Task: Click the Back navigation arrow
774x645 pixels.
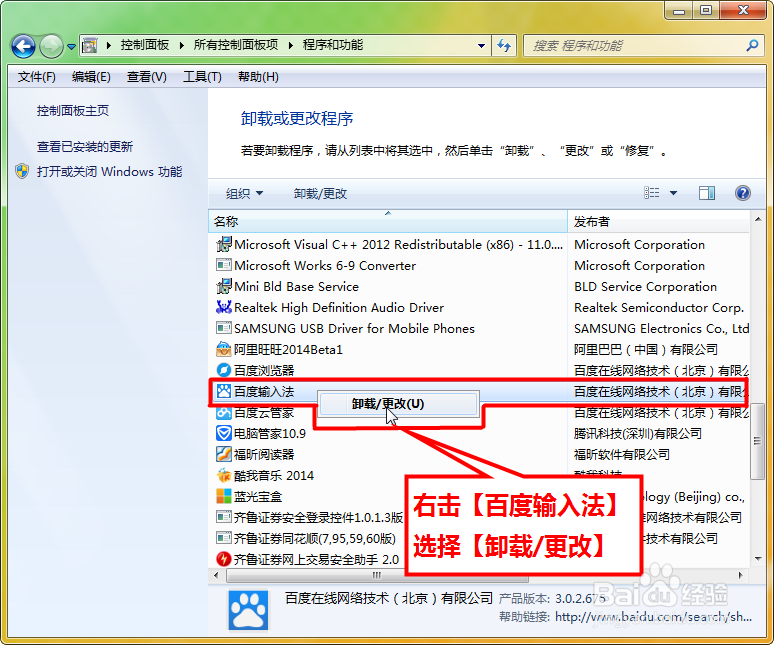Action: coord(23,47)
